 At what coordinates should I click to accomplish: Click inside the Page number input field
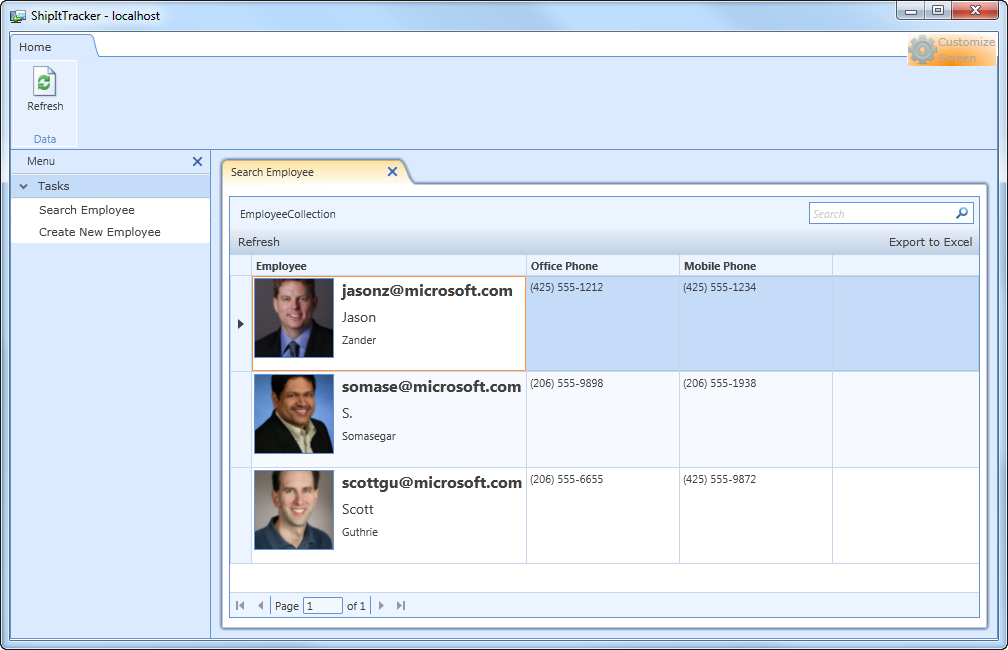322,605
